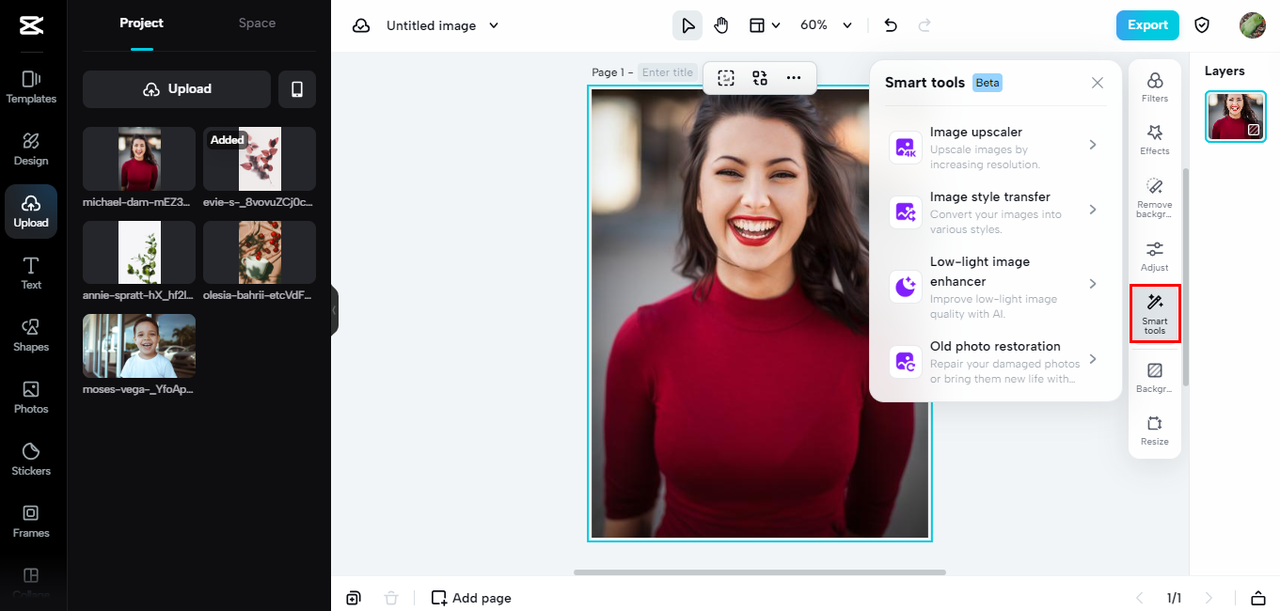Select the Upload sidebar item
Screen dimensions: 1280x611
point(31,211)
